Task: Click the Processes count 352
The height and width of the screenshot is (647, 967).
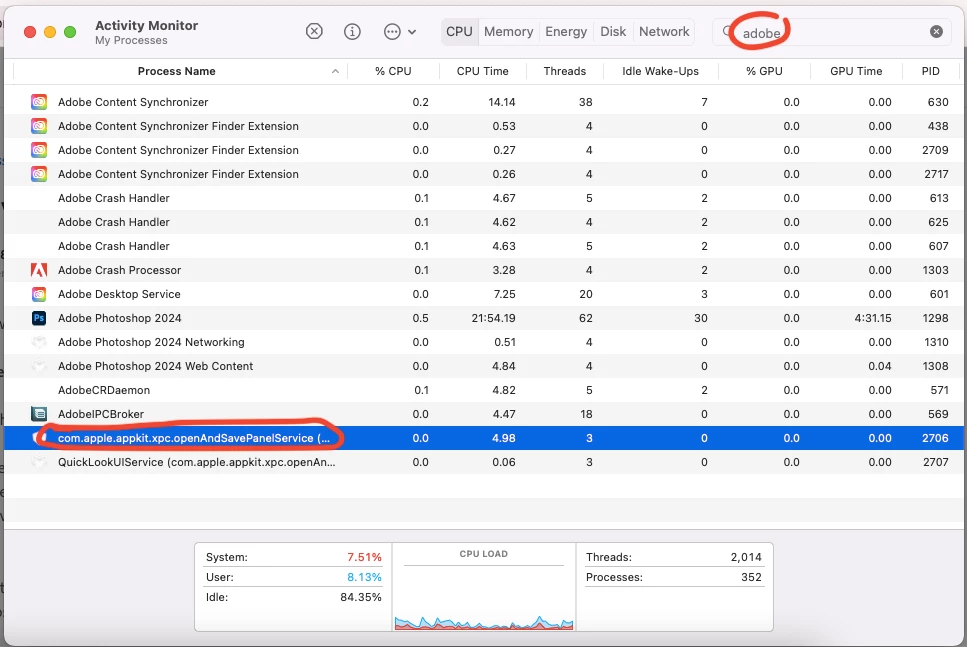Action: coord(751,577)
